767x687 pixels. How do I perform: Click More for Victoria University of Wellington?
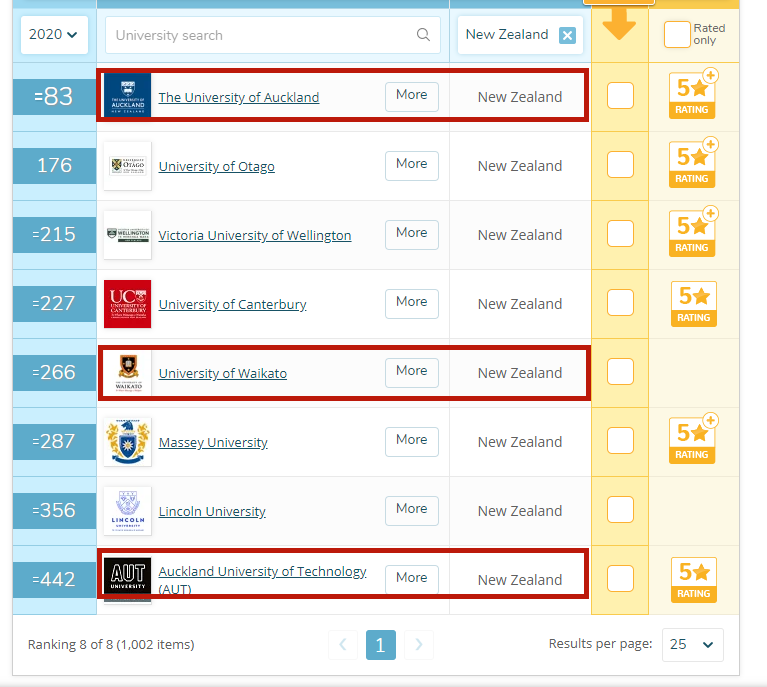(412, 234)
